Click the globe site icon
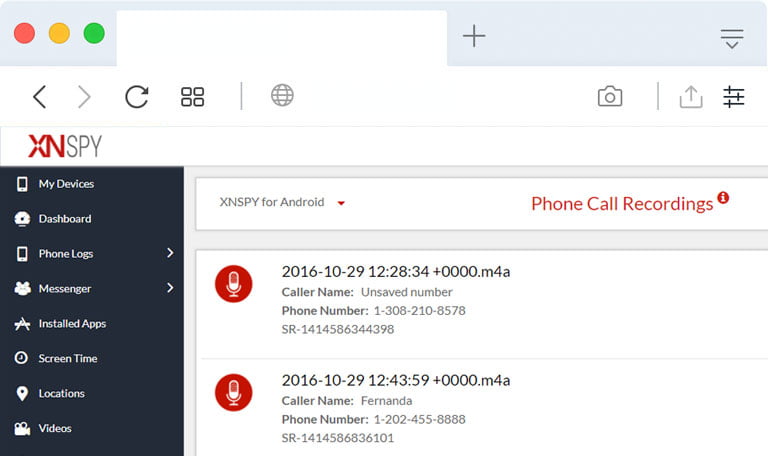768x456 pixels. point(282,95)
